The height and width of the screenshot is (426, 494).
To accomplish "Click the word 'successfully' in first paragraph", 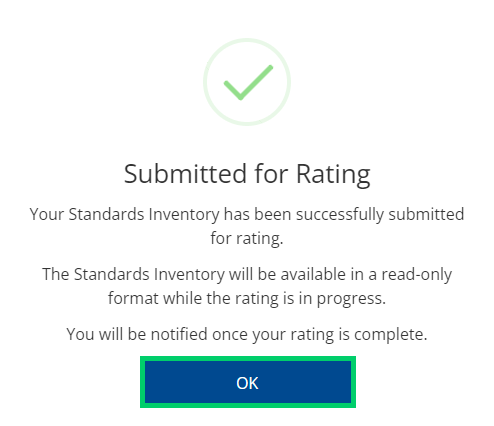I will pyautogui.click(x=340, y=214).
